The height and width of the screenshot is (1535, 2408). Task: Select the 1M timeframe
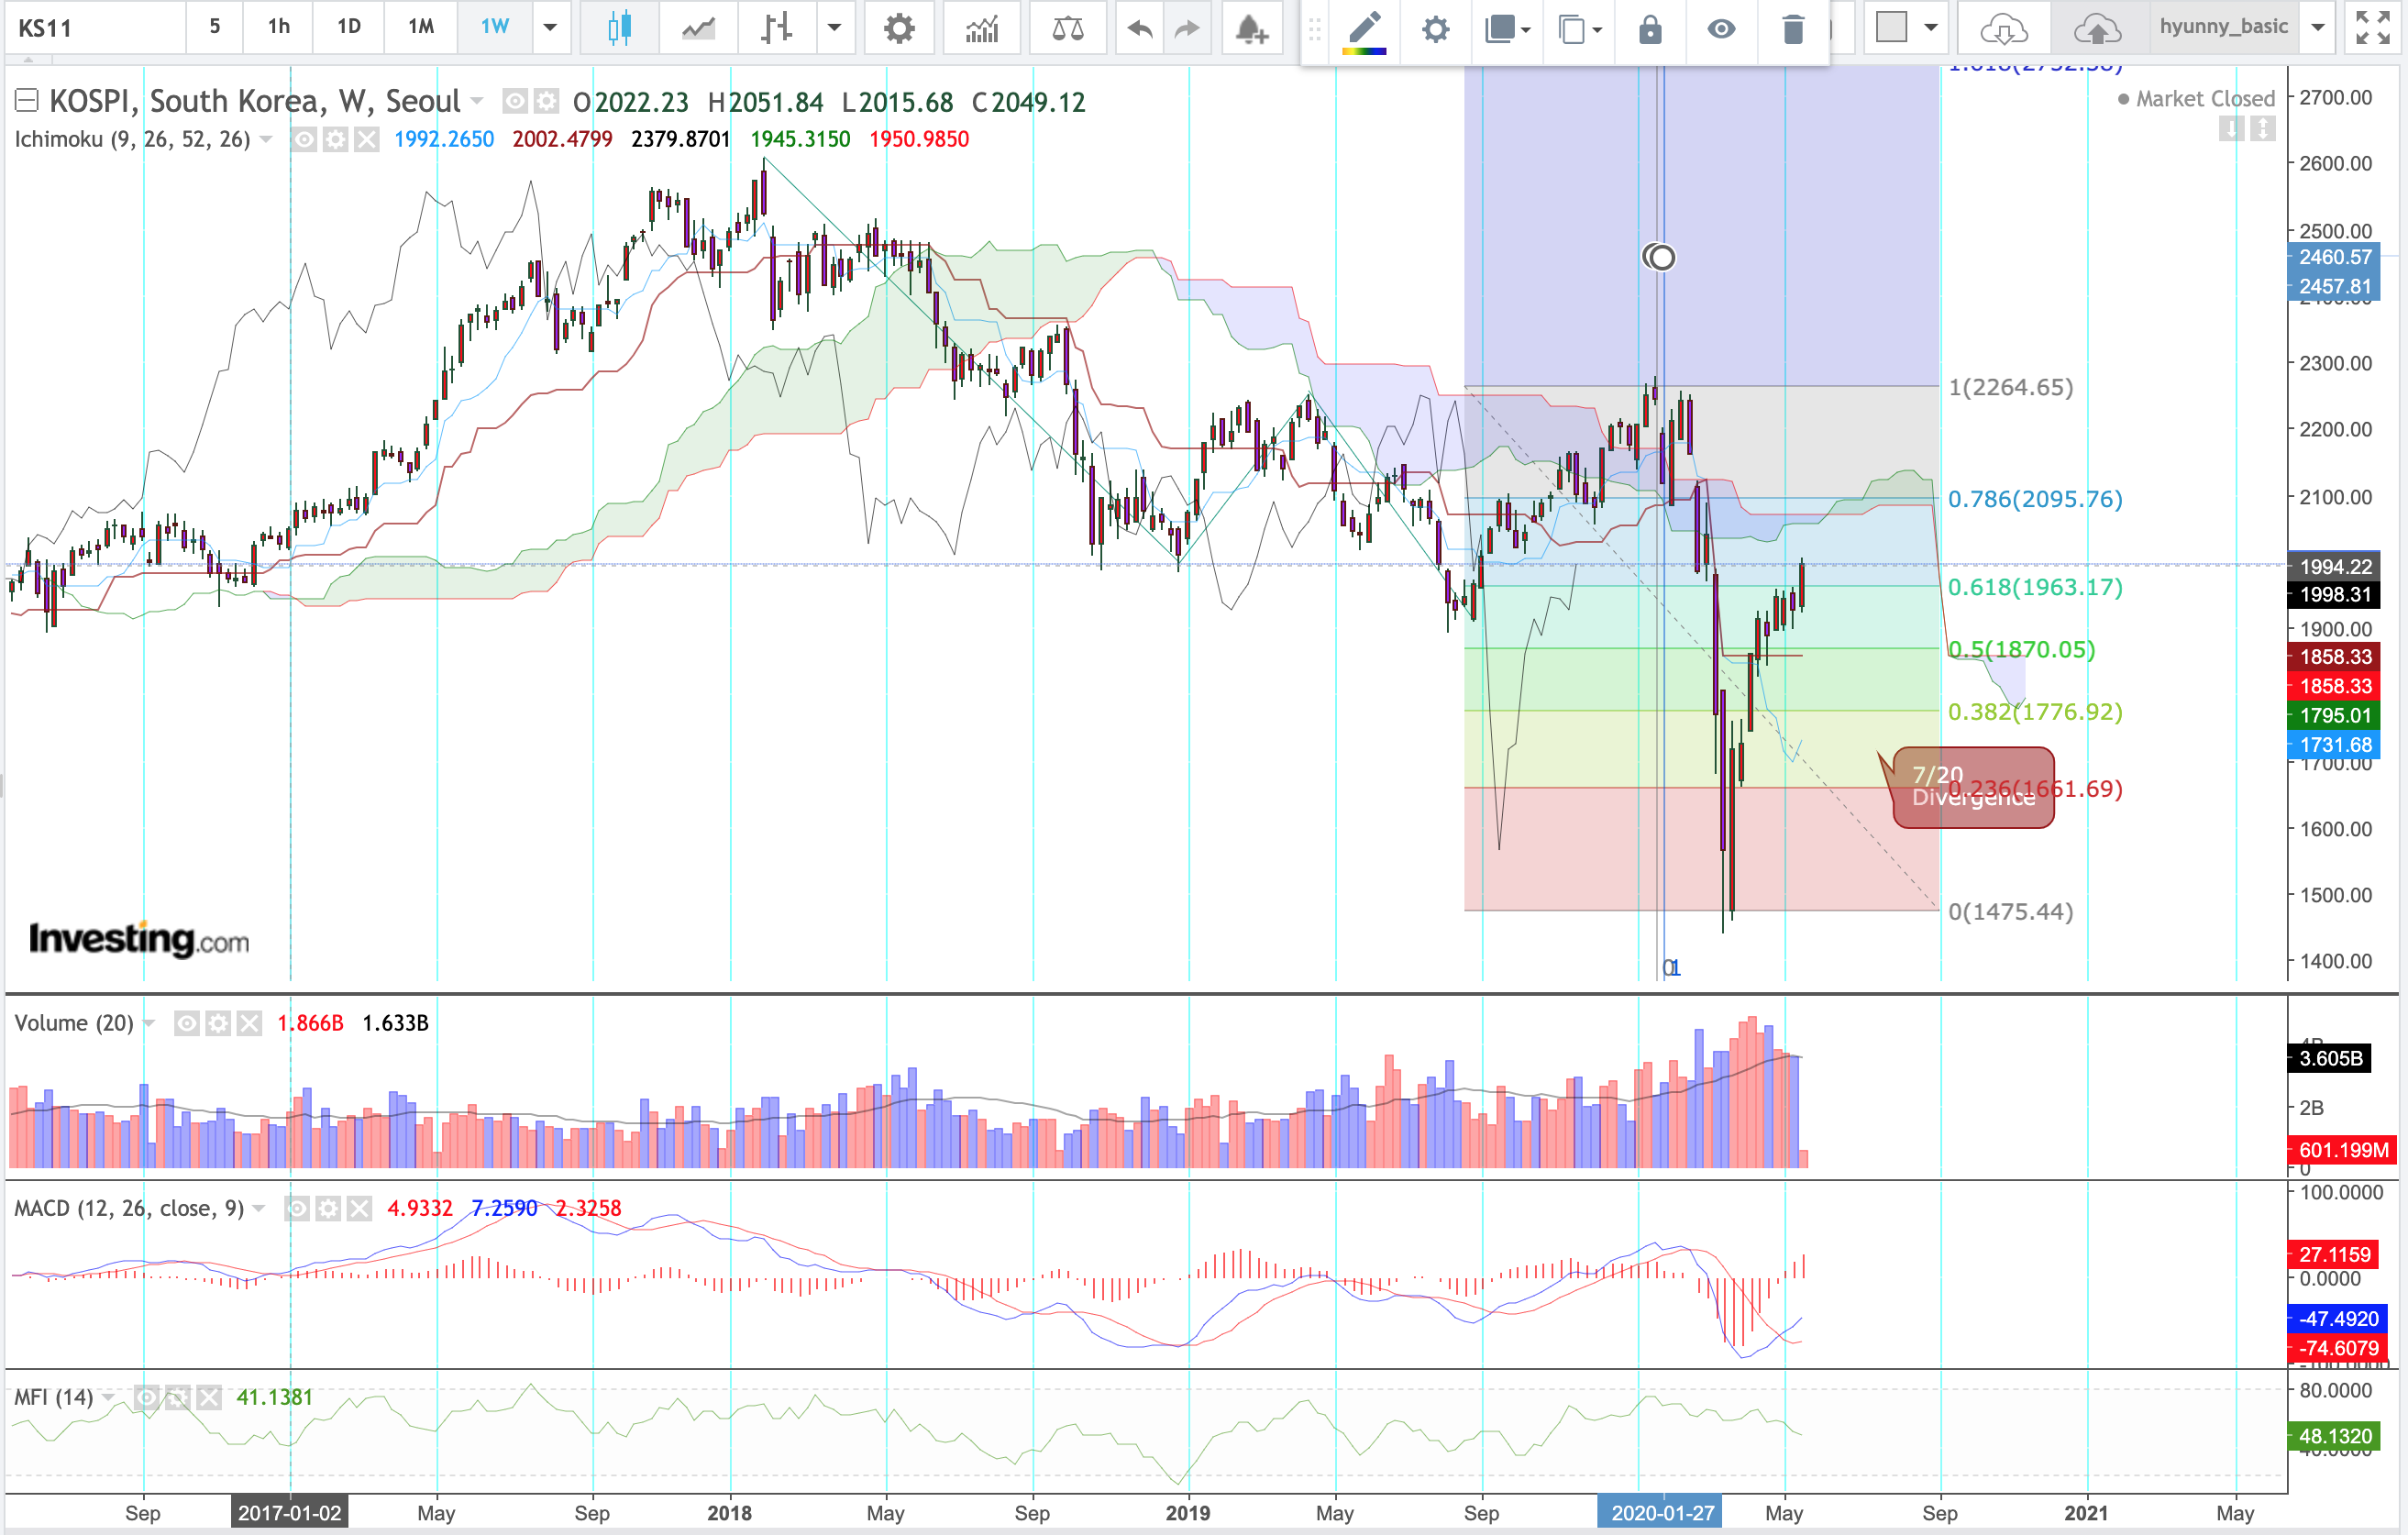(x=421, y=27)
